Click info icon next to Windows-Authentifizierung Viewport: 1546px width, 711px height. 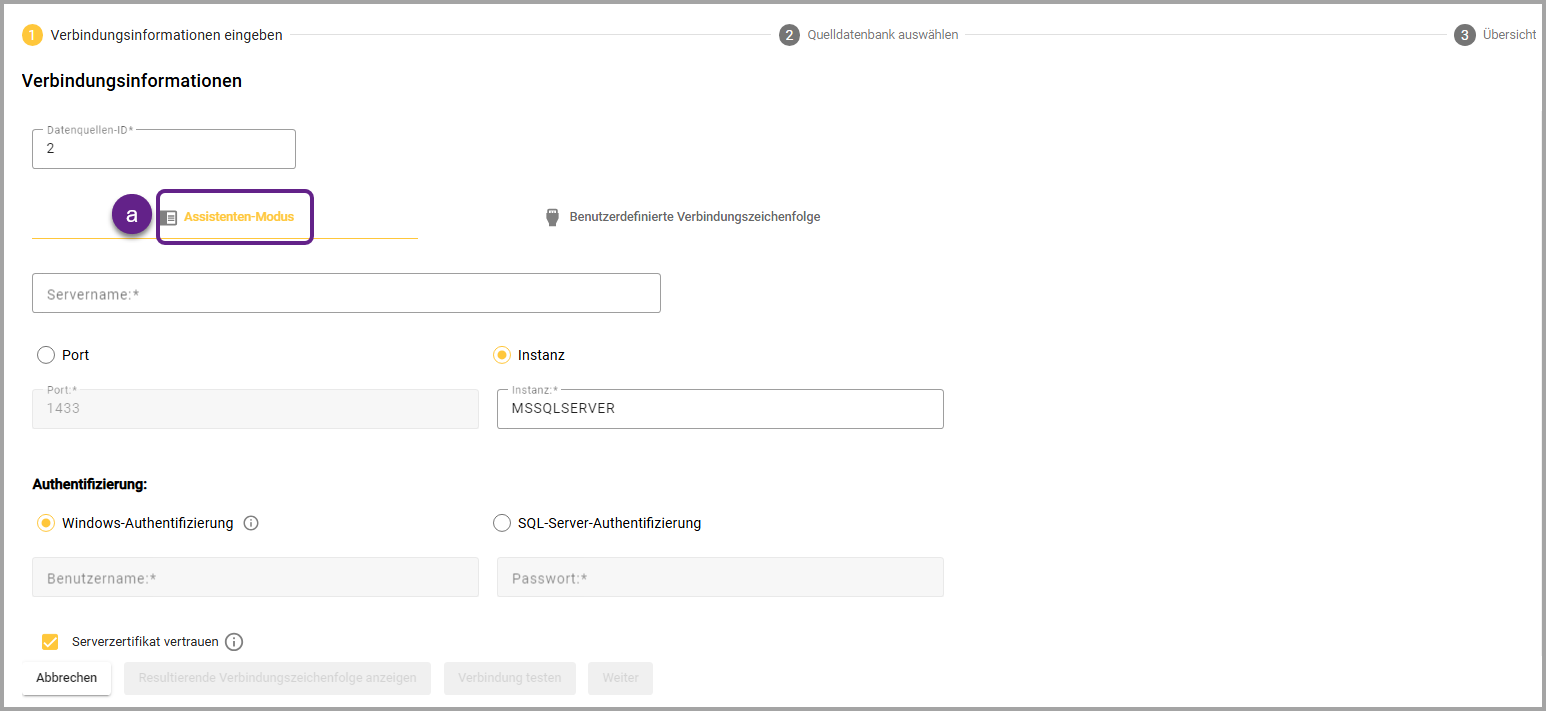point(251,523)
